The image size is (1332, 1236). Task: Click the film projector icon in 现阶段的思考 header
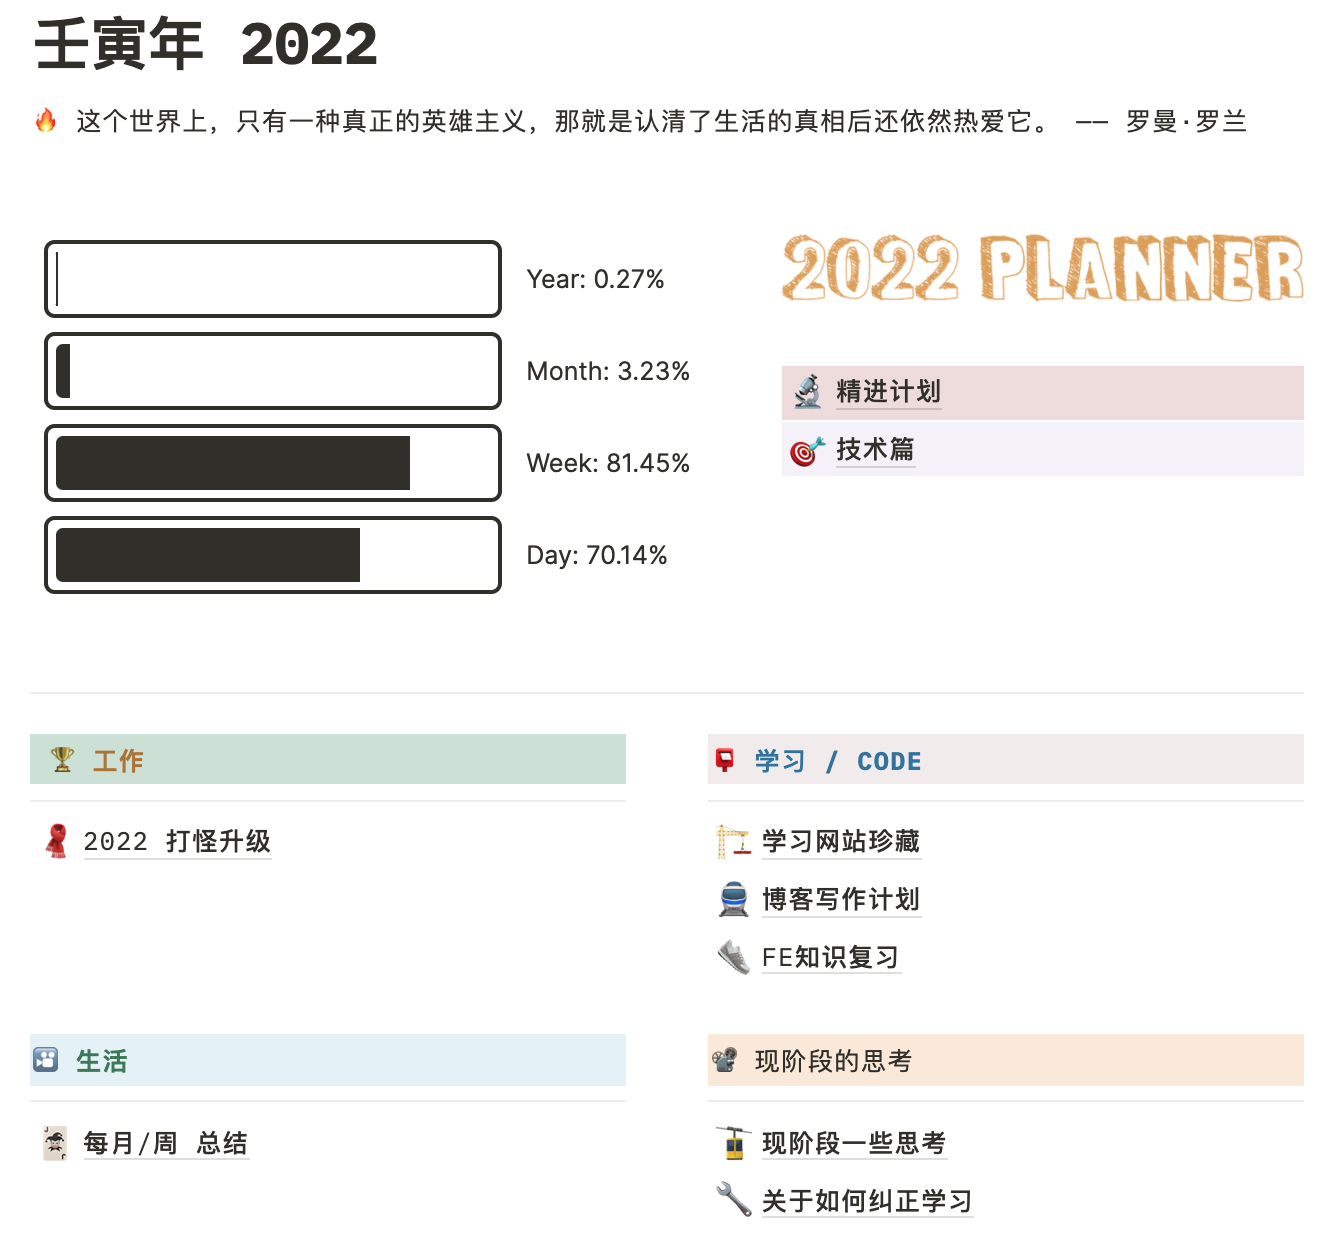click(725, 1059)
